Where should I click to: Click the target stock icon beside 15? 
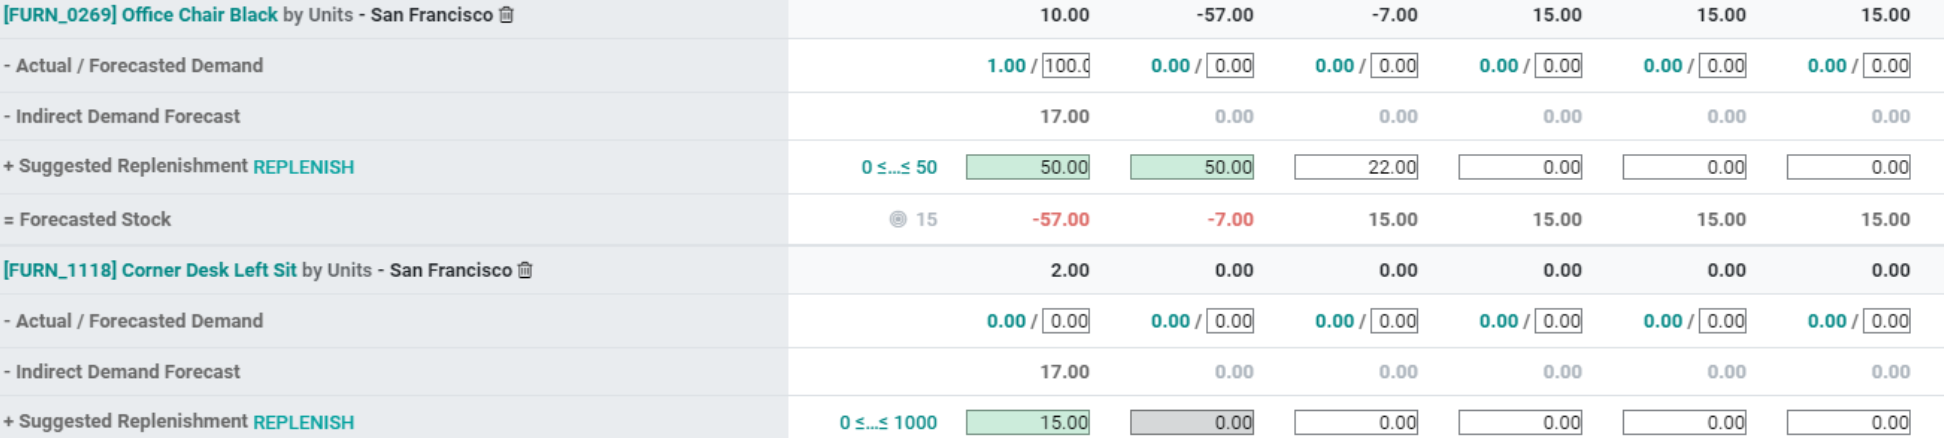pyautogui.click(x=898, y=219)
